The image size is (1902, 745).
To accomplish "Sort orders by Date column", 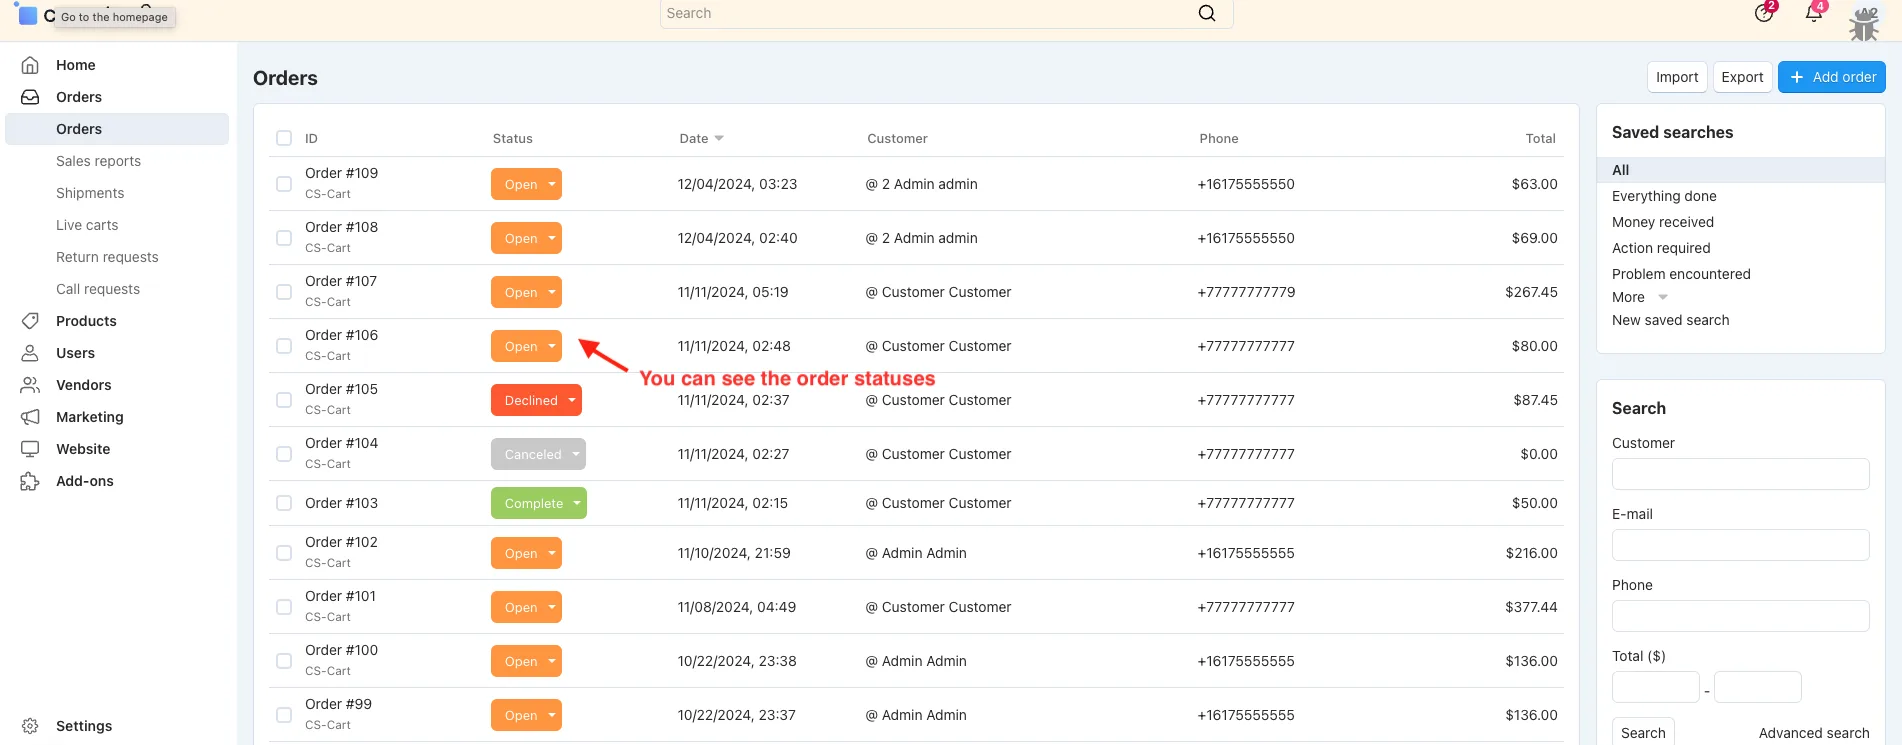I will 701,138.
